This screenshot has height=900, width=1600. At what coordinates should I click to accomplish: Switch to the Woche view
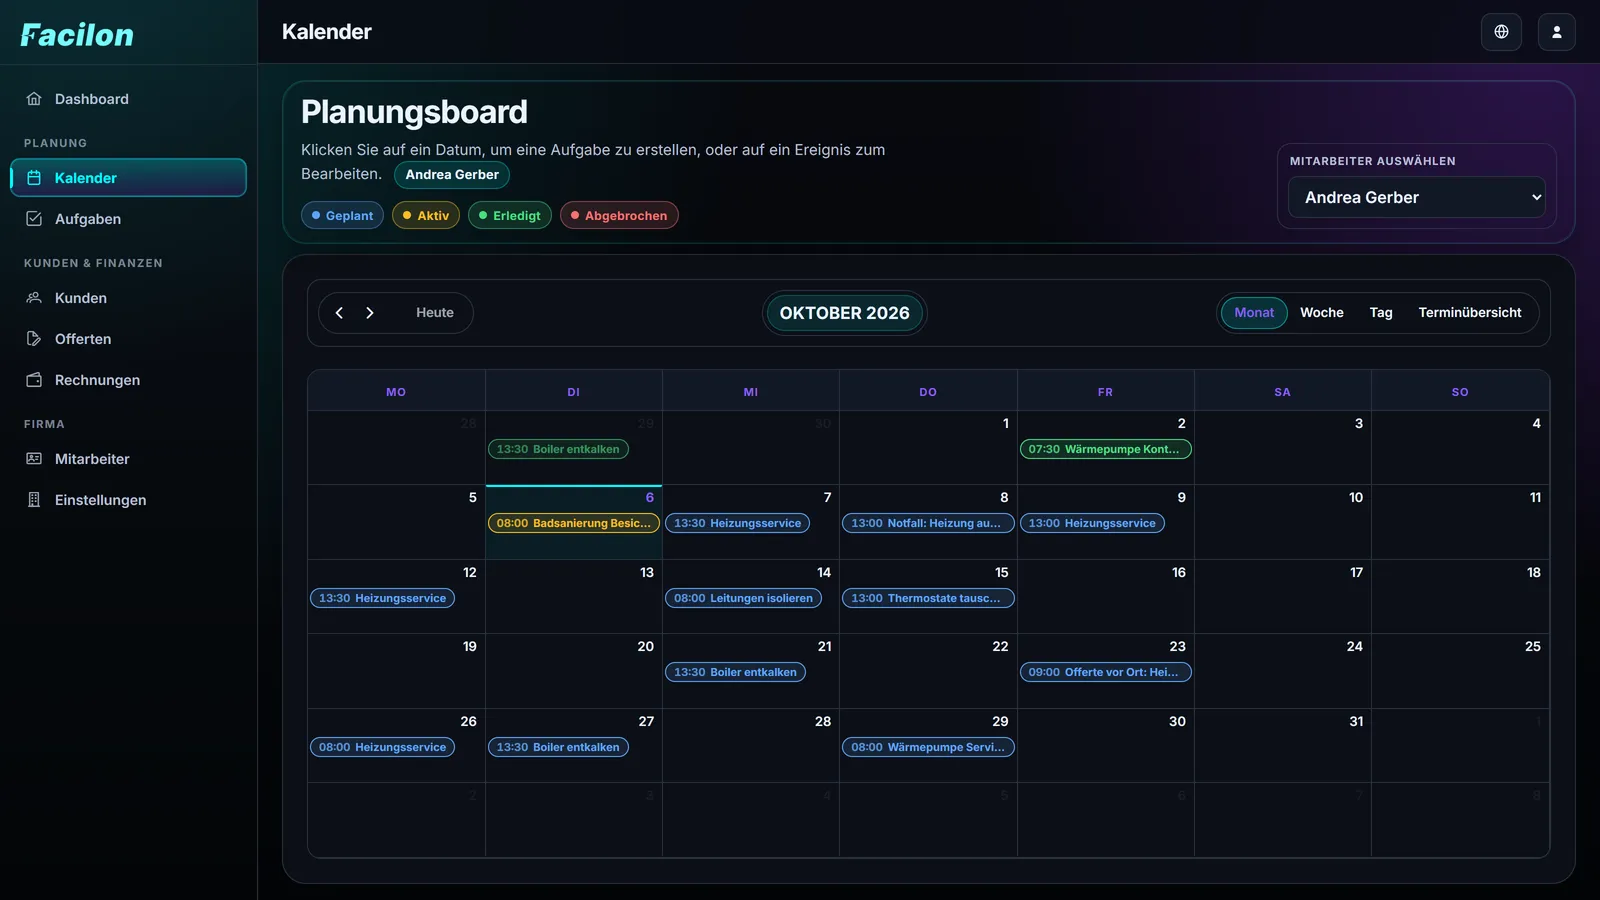[x=1321, y=313]
